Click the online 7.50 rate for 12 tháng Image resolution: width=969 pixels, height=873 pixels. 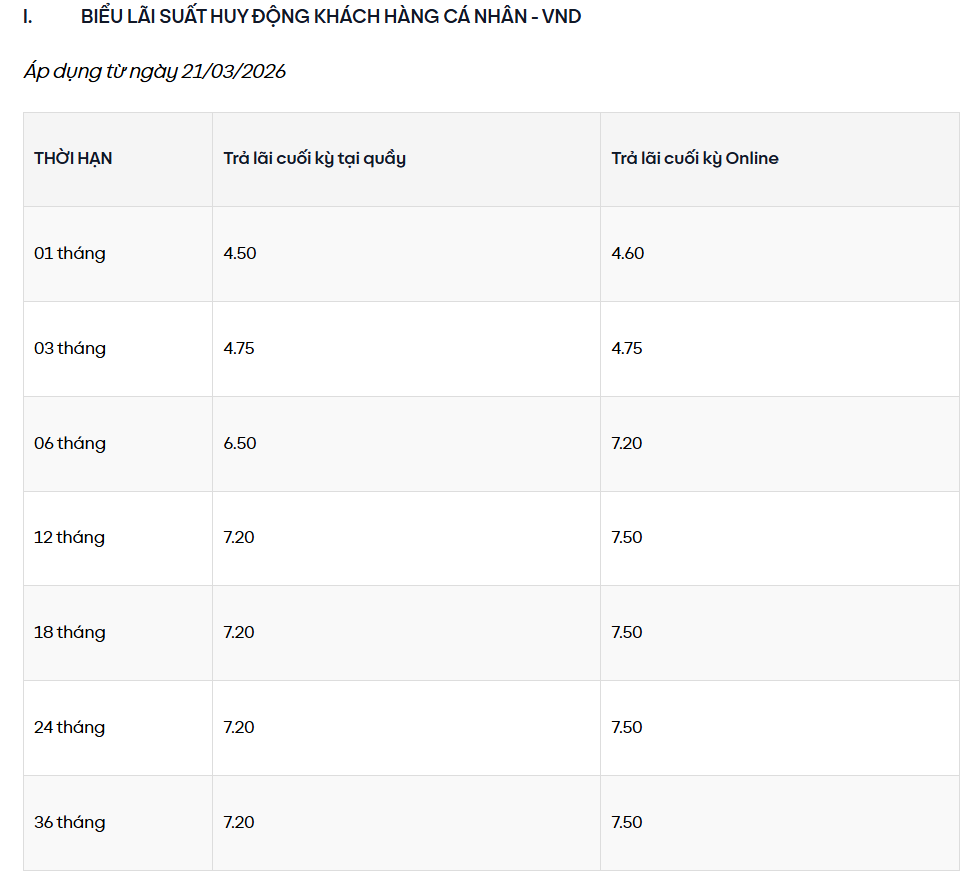coord(627,537)
